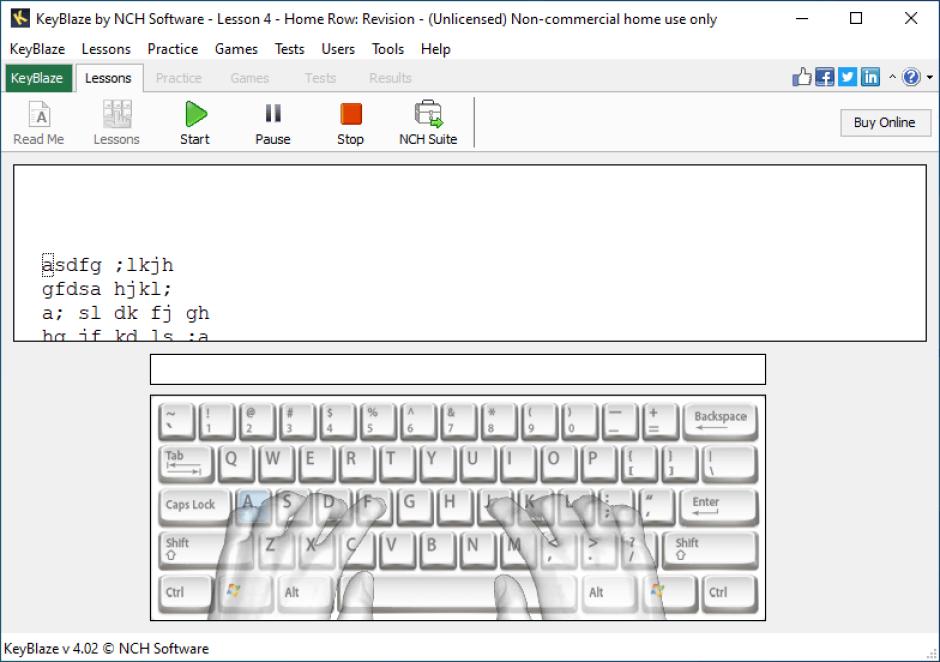Switch to the Games ribbon tab
The width and height of the screenshot is (940, 662).
point(250,78)
